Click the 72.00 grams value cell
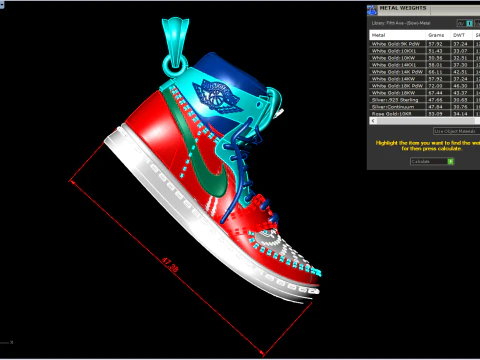The width and height of the screenshot is (480, 360). click(438, 86)
